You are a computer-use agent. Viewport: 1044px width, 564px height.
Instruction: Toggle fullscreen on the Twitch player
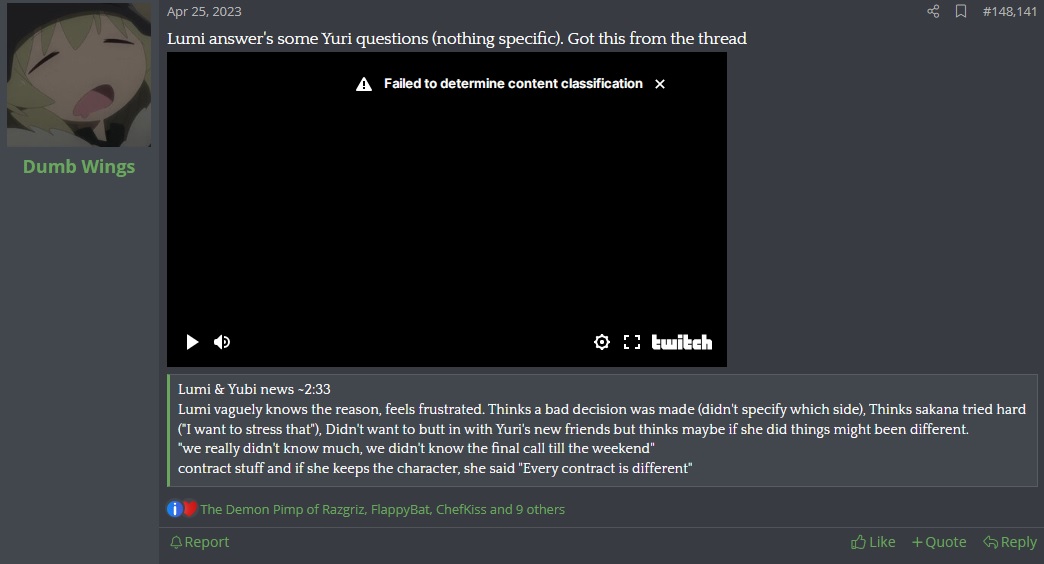632,342
